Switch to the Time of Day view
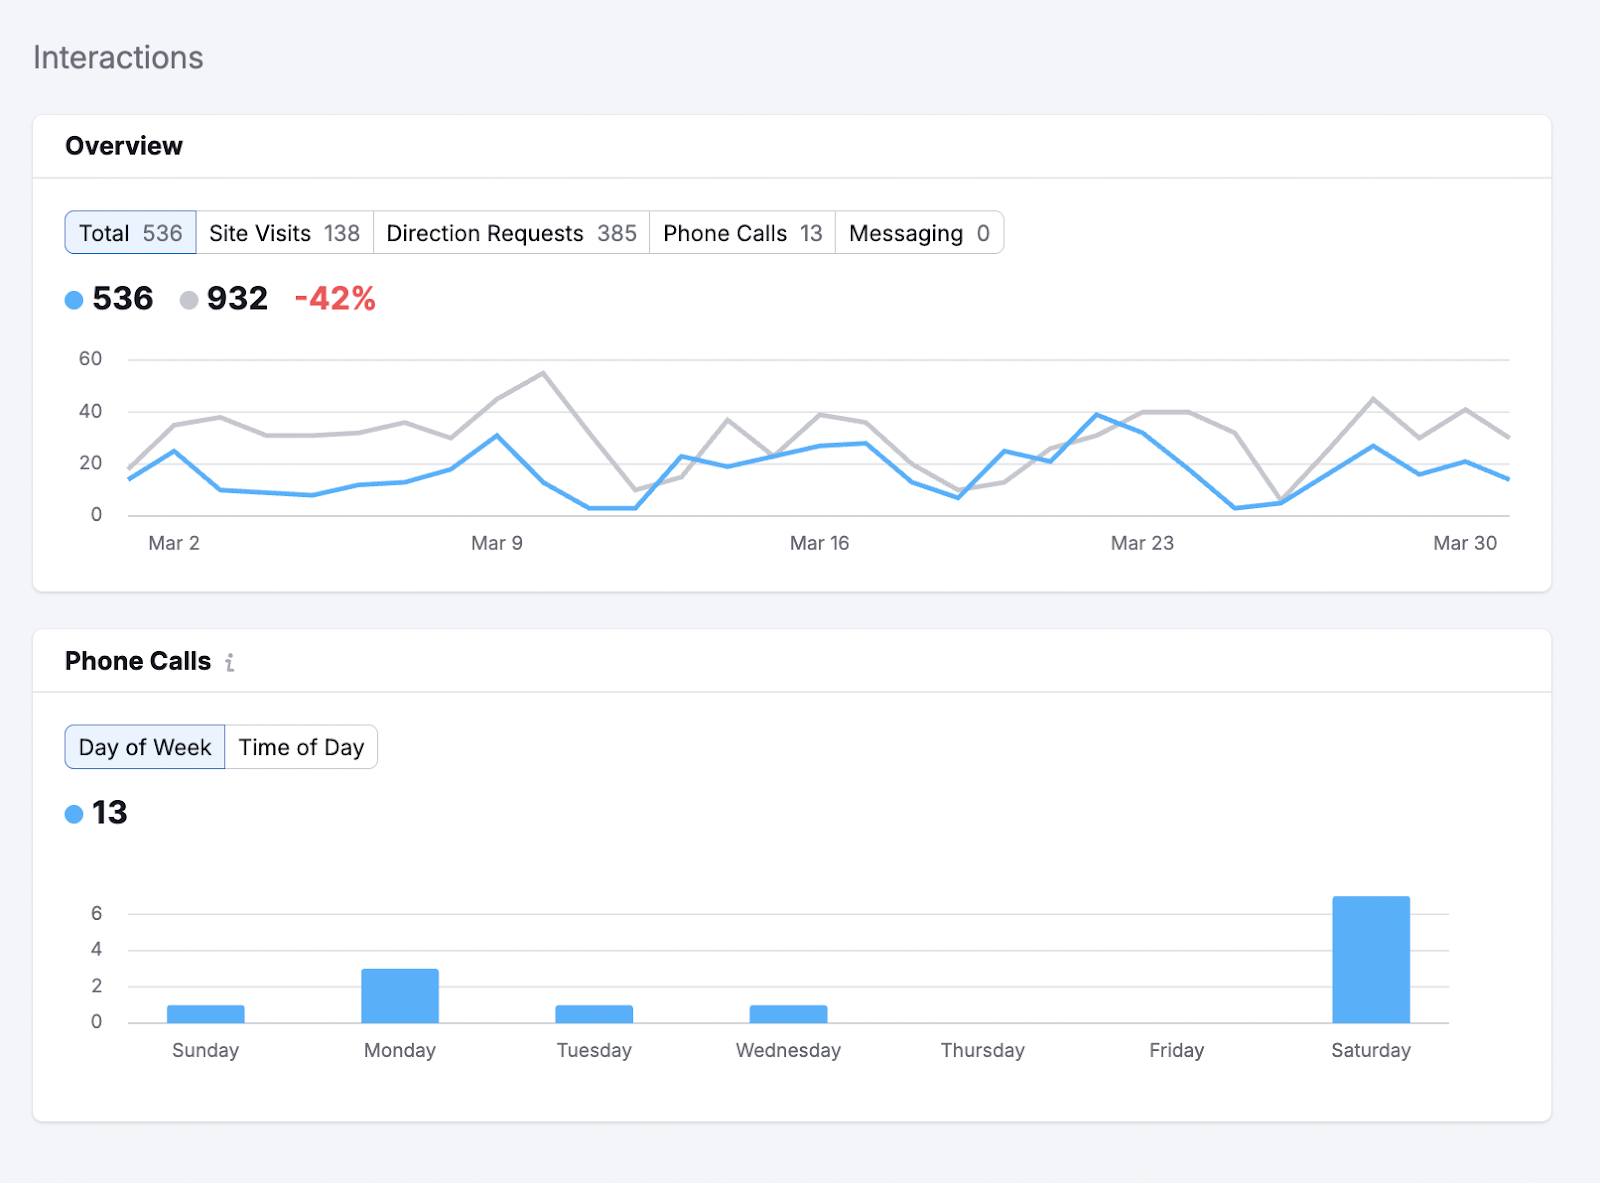 point(301,746)
